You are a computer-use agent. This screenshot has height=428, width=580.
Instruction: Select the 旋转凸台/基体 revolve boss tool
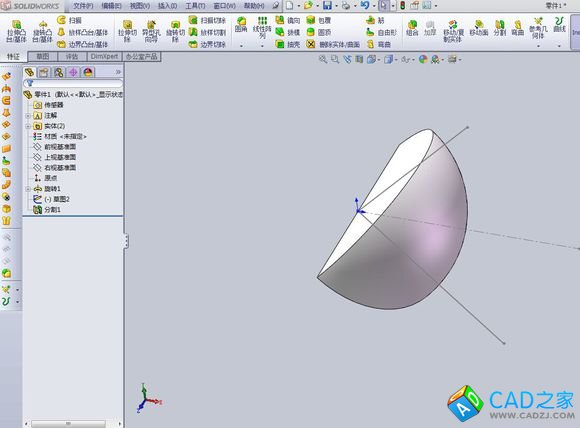[42, 32]
